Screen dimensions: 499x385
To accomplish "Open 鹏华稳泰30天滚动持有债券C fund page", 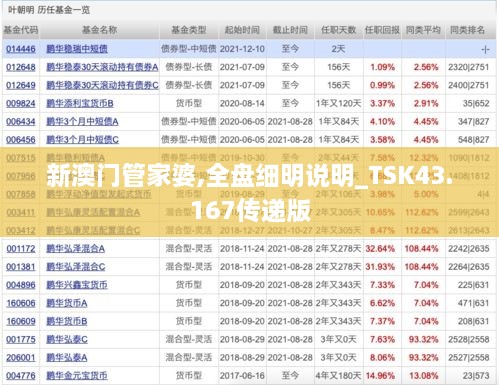I will [102, 85].
